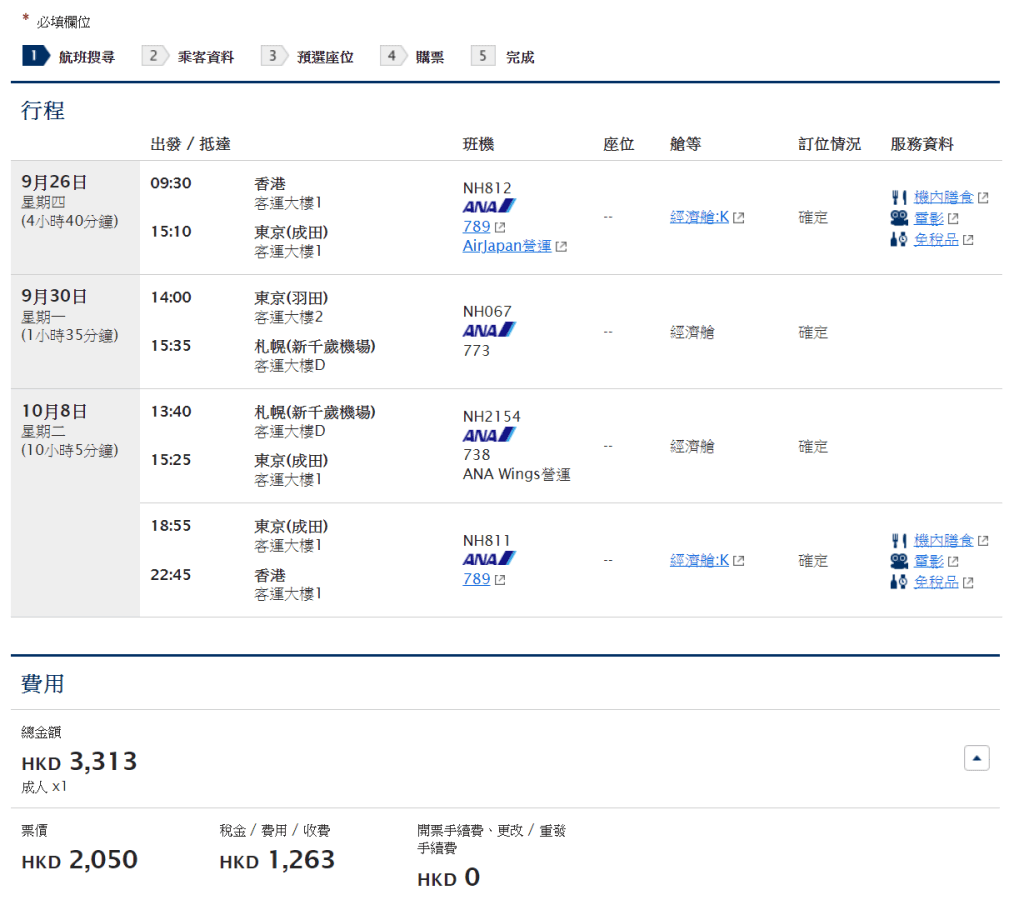Viewport: 1024px width, 900px height.
Task: Open AirJapan營運 operator link
Action: [x=508, y=246]
